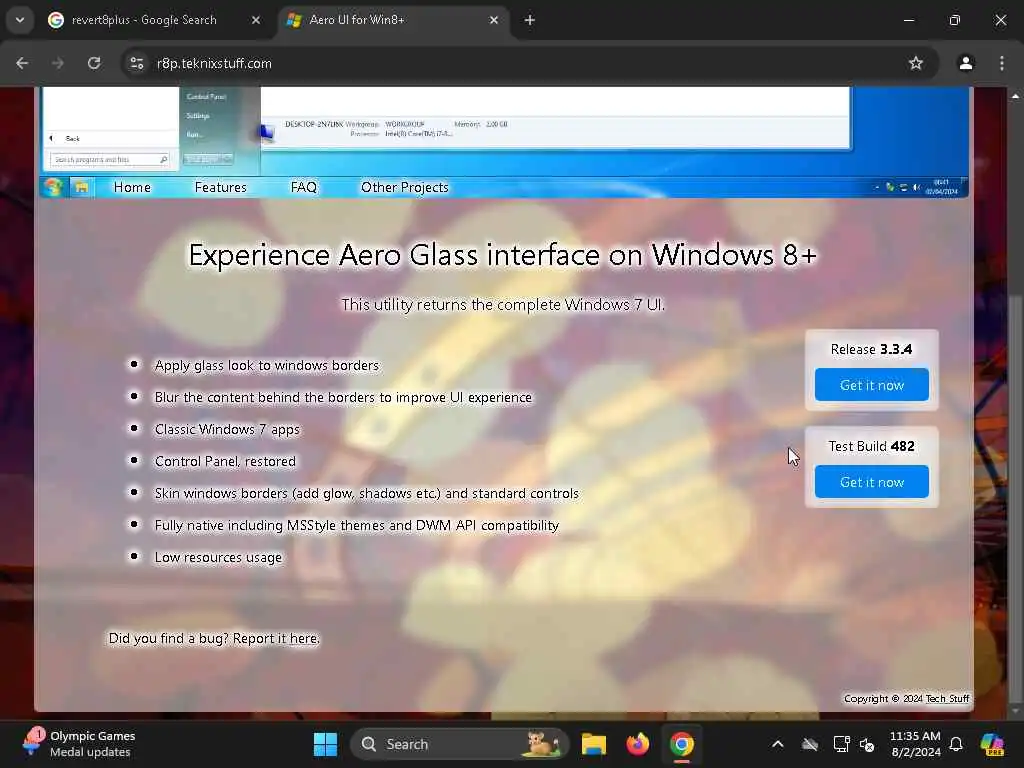
Task: Open clock showing 11:35 AM
Action: (x=916, y=744)
